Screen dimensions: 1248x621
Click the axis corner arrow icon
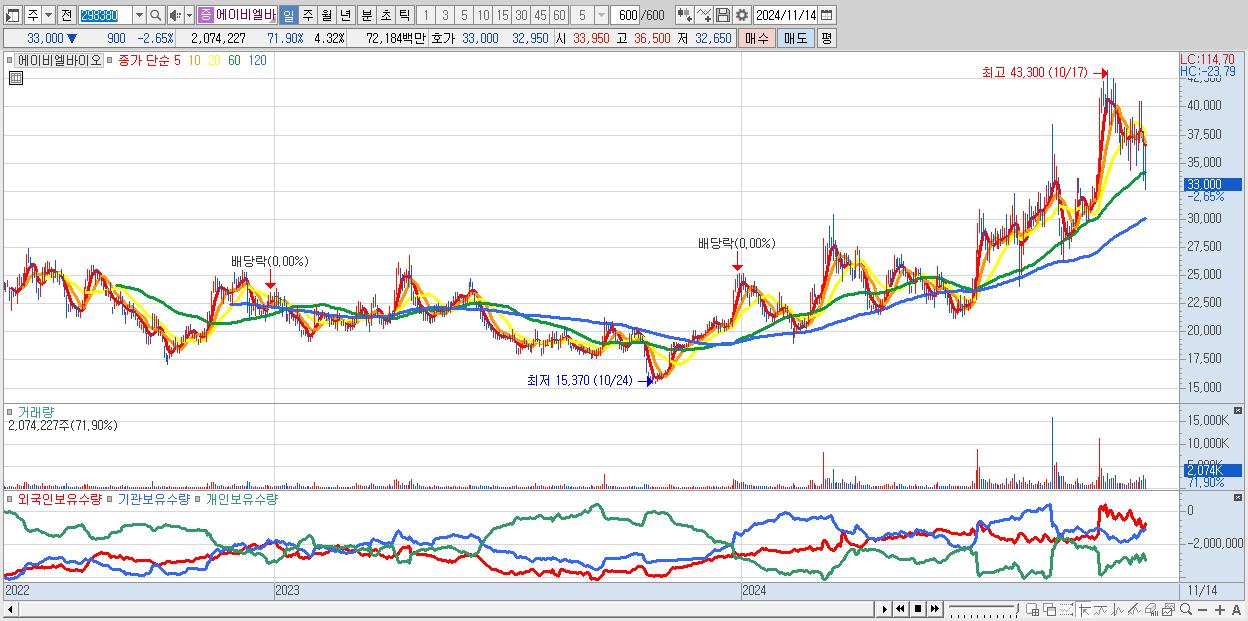pos(1084,609)
